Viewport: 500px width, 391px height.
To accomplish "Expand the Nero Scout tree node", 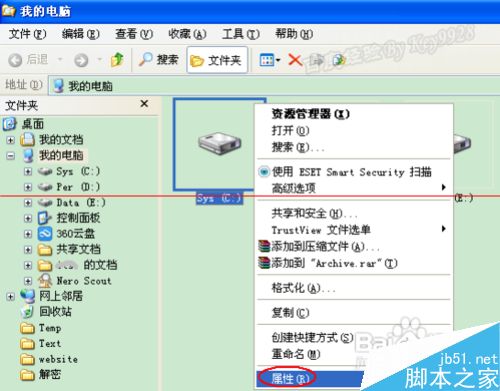I will pos(28,281).
